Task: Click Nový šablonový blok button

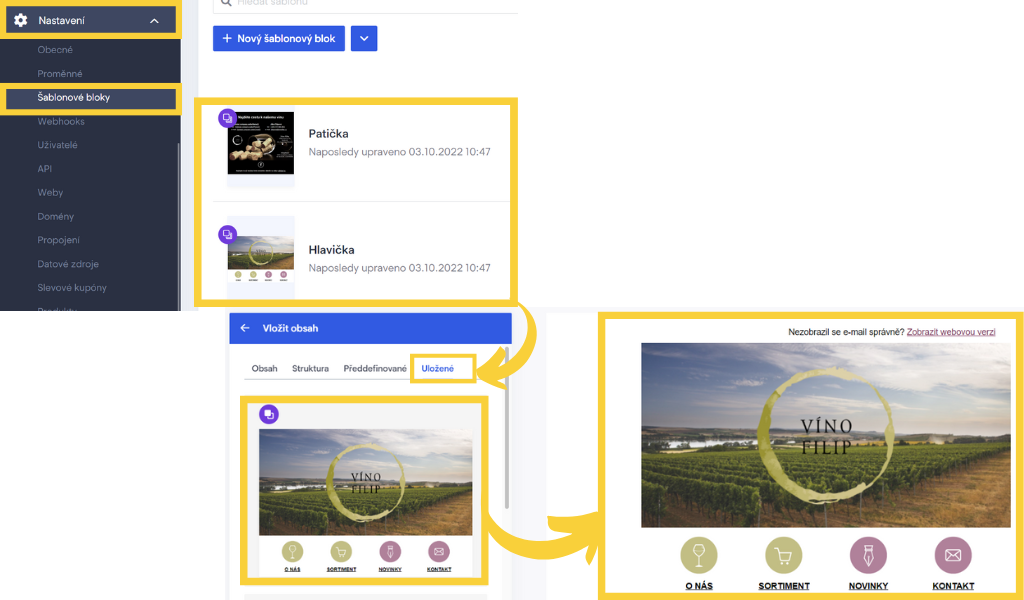Action: point(279,39)
